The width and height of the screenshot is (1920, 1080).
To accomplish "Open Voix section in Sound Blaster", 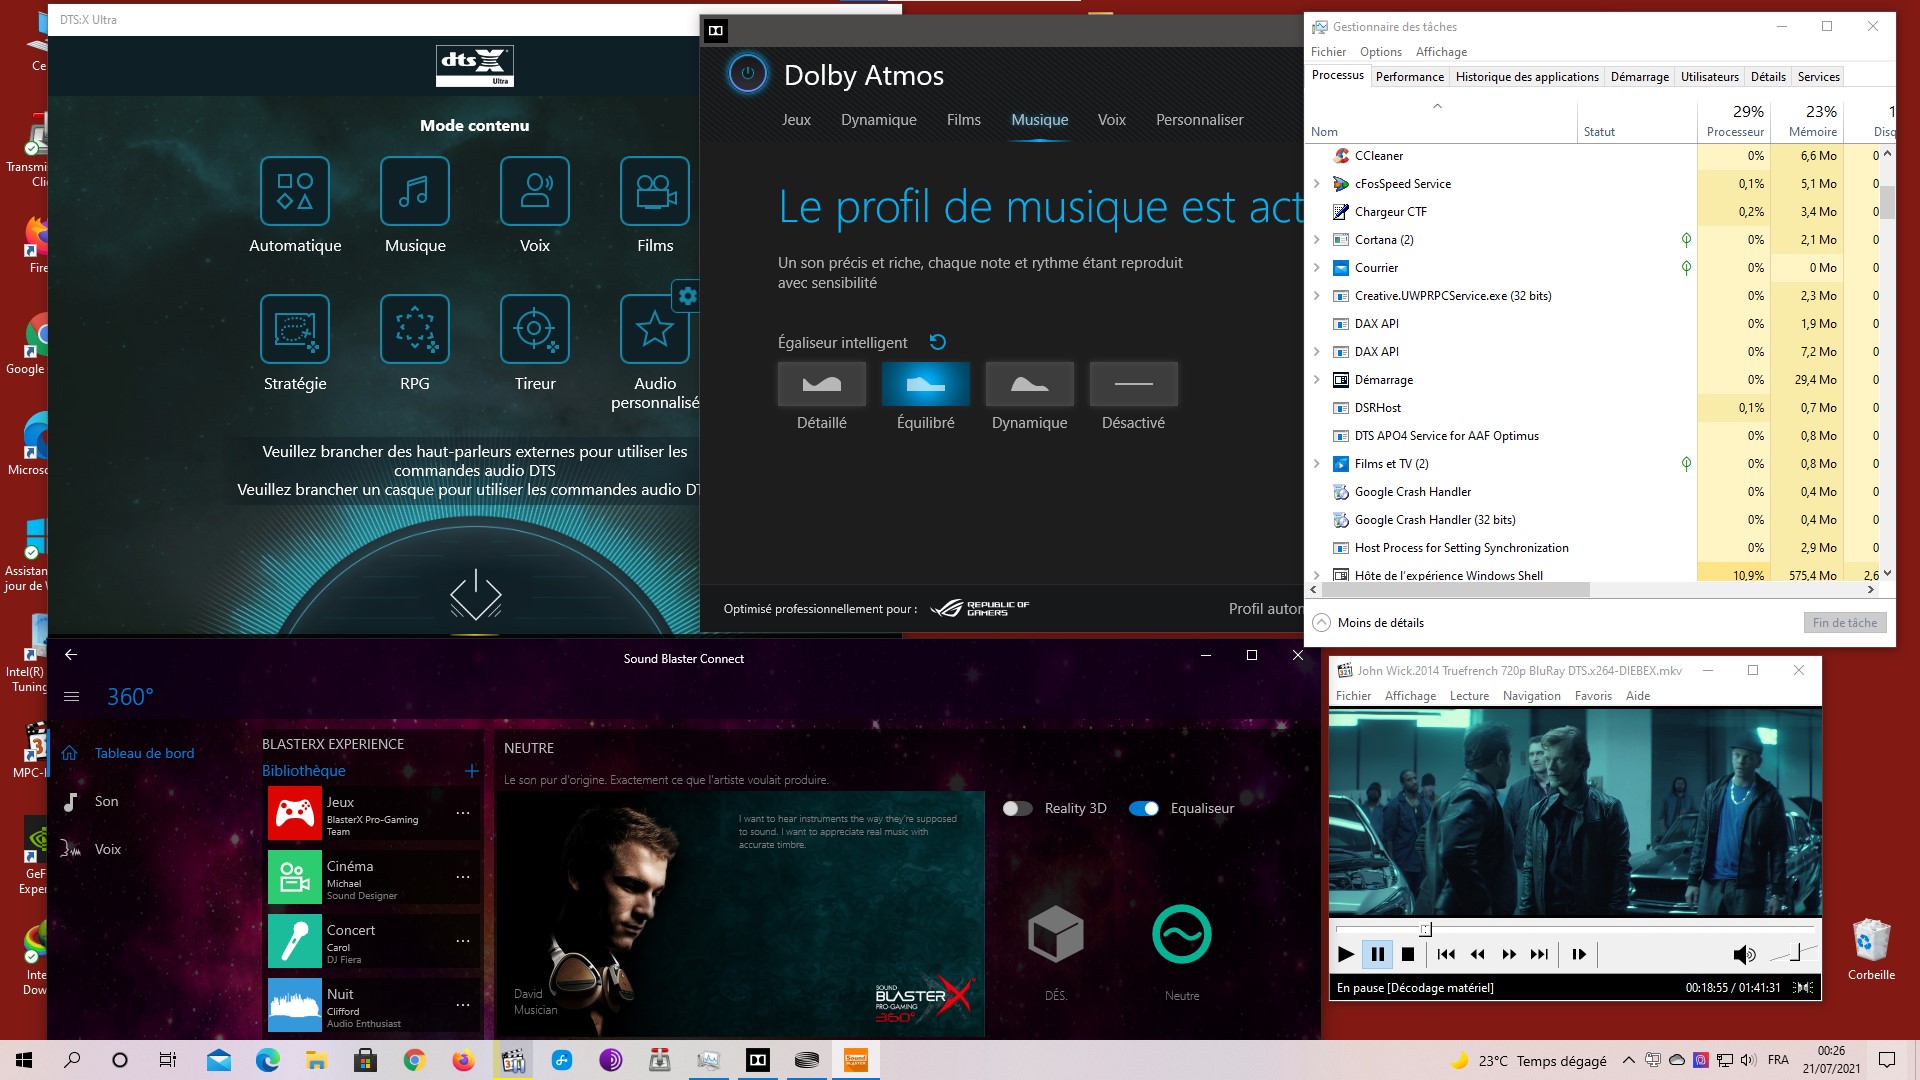I will pos(91,850).
